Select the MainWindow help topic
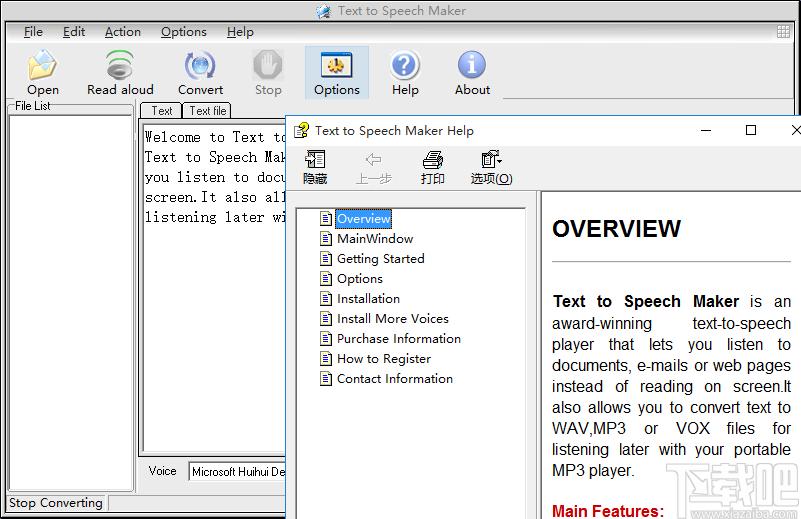 pos(375,239)
